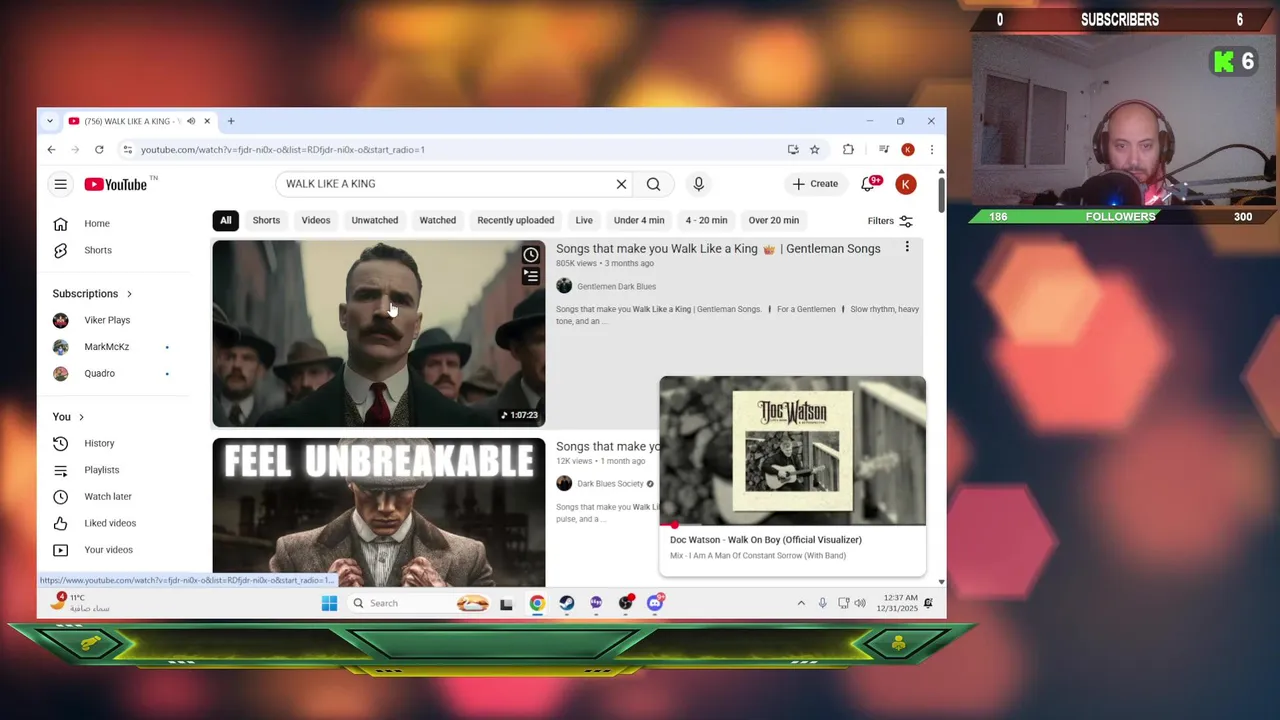Image resolution: width=1280 pixels, height=720 pixels.
Task: Show hidden system tray icons
Action: 801,603
